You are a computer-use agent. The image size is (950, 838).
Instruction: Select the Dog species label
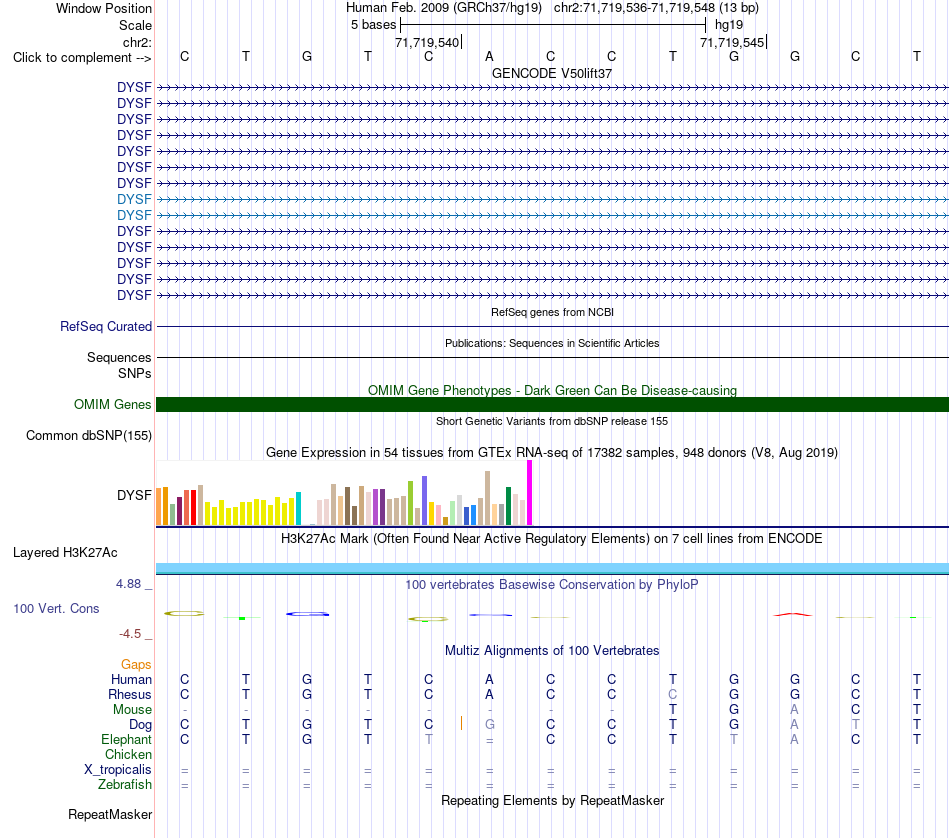point(140,725)
